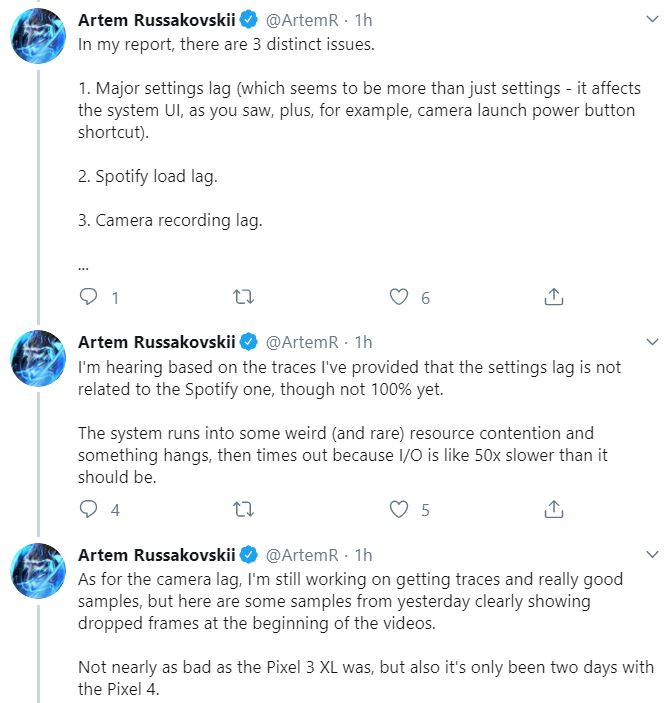Retweet the '3 distinct issues' tweet
This screenshot has width=672, height=703.
[243, 297]
